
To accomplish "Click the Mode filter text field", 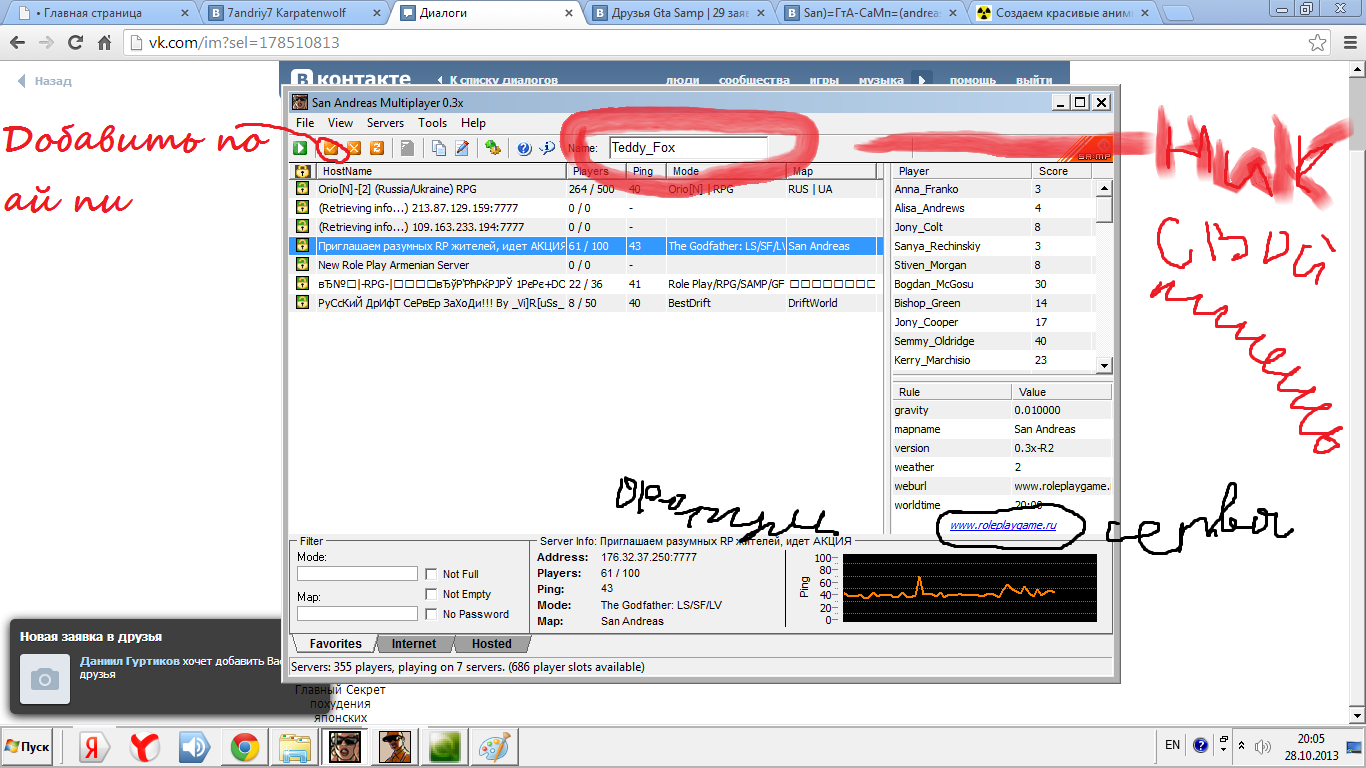I will tap(357, 574).
